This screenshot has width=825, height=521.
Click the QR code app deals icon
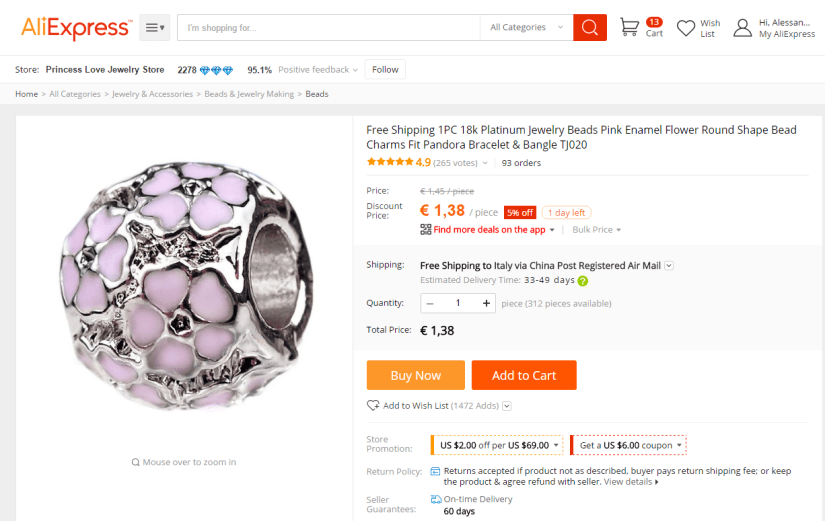pos(426,230)
